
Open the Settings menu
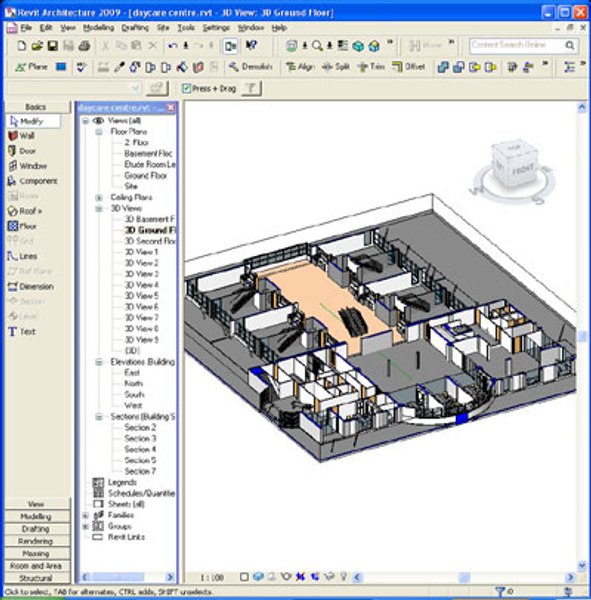click(x=216, y=28)
